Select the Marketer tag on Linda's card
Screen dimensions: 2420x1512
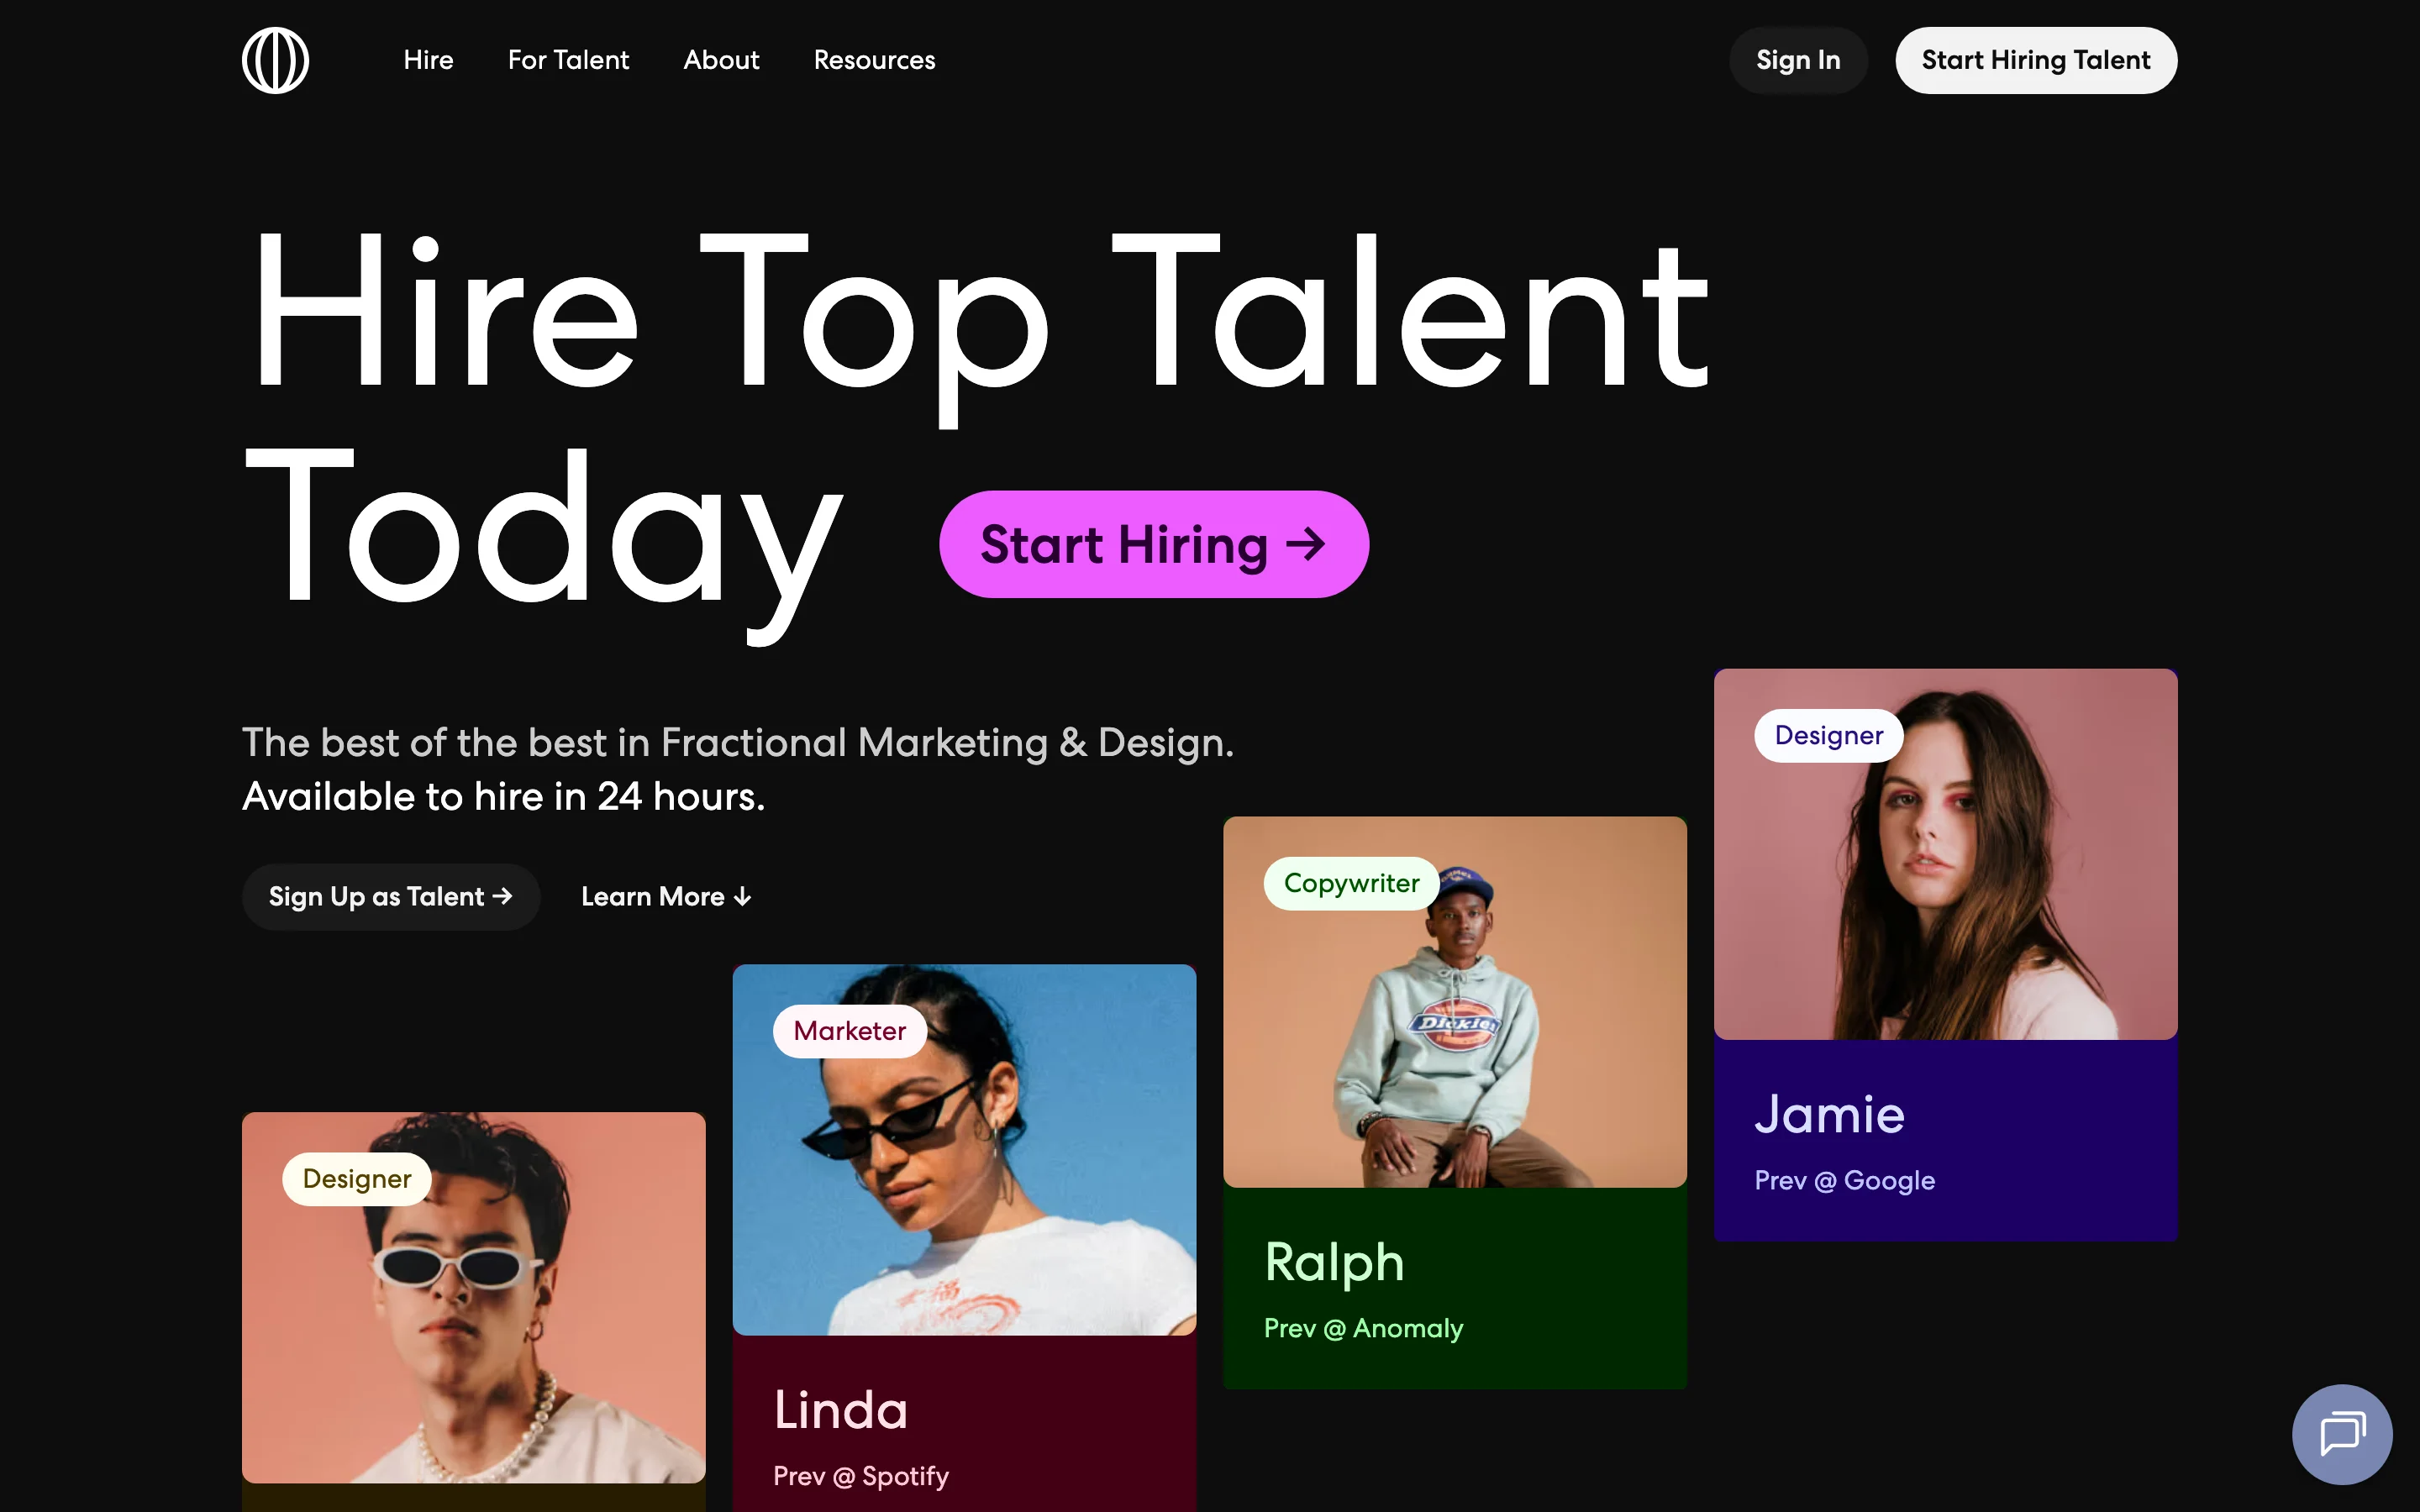click(849, 1031)
